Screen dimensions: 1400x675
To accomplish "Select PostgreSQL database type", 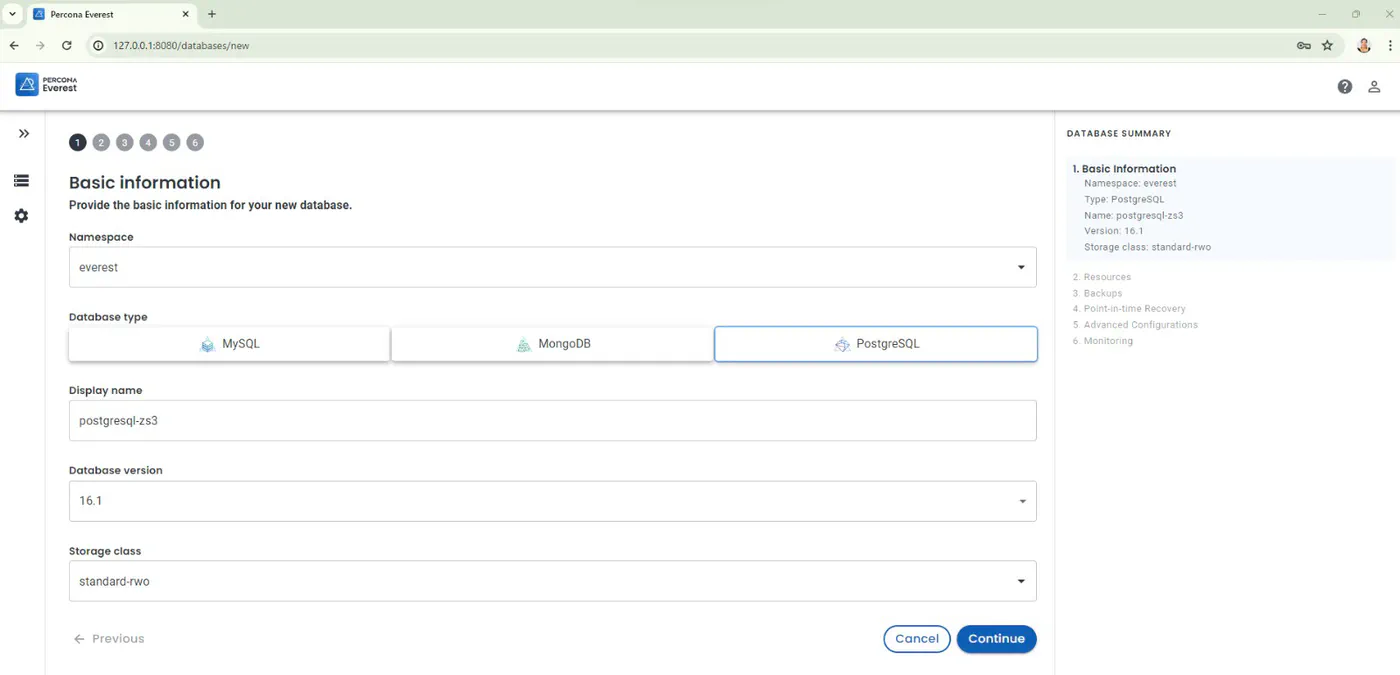I will (876, 344).
